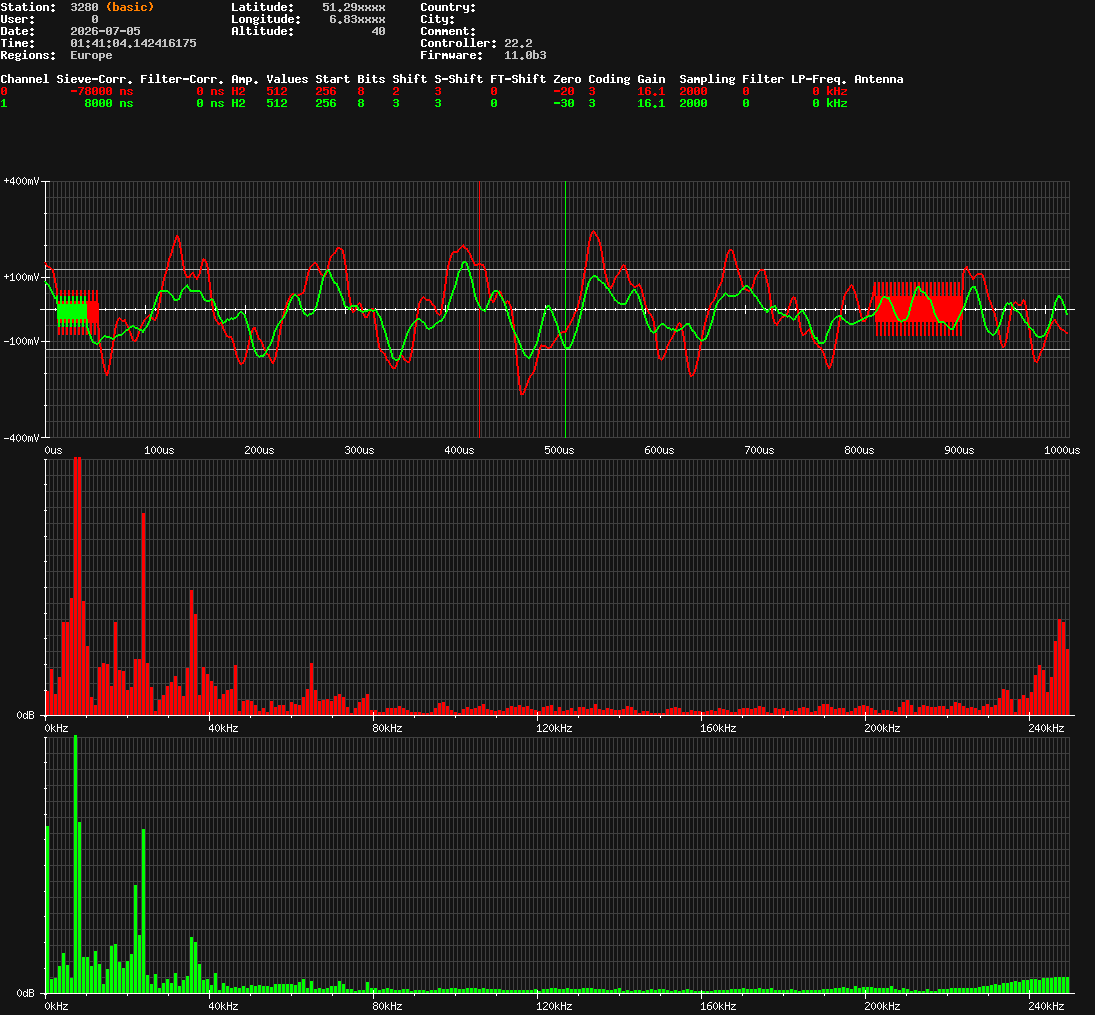Click the Gain column header
This screenshot has height=1015, width=1095.
click(652, 79)
